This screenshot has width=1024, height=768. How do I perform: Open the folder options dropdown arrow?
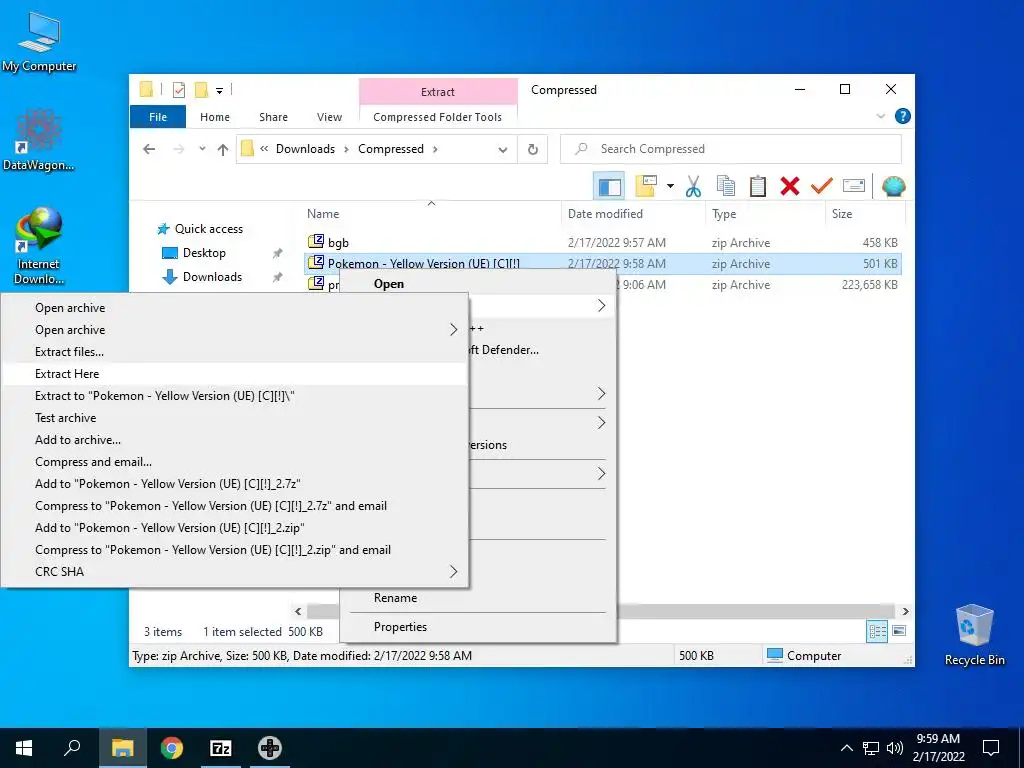coord(670,187)
